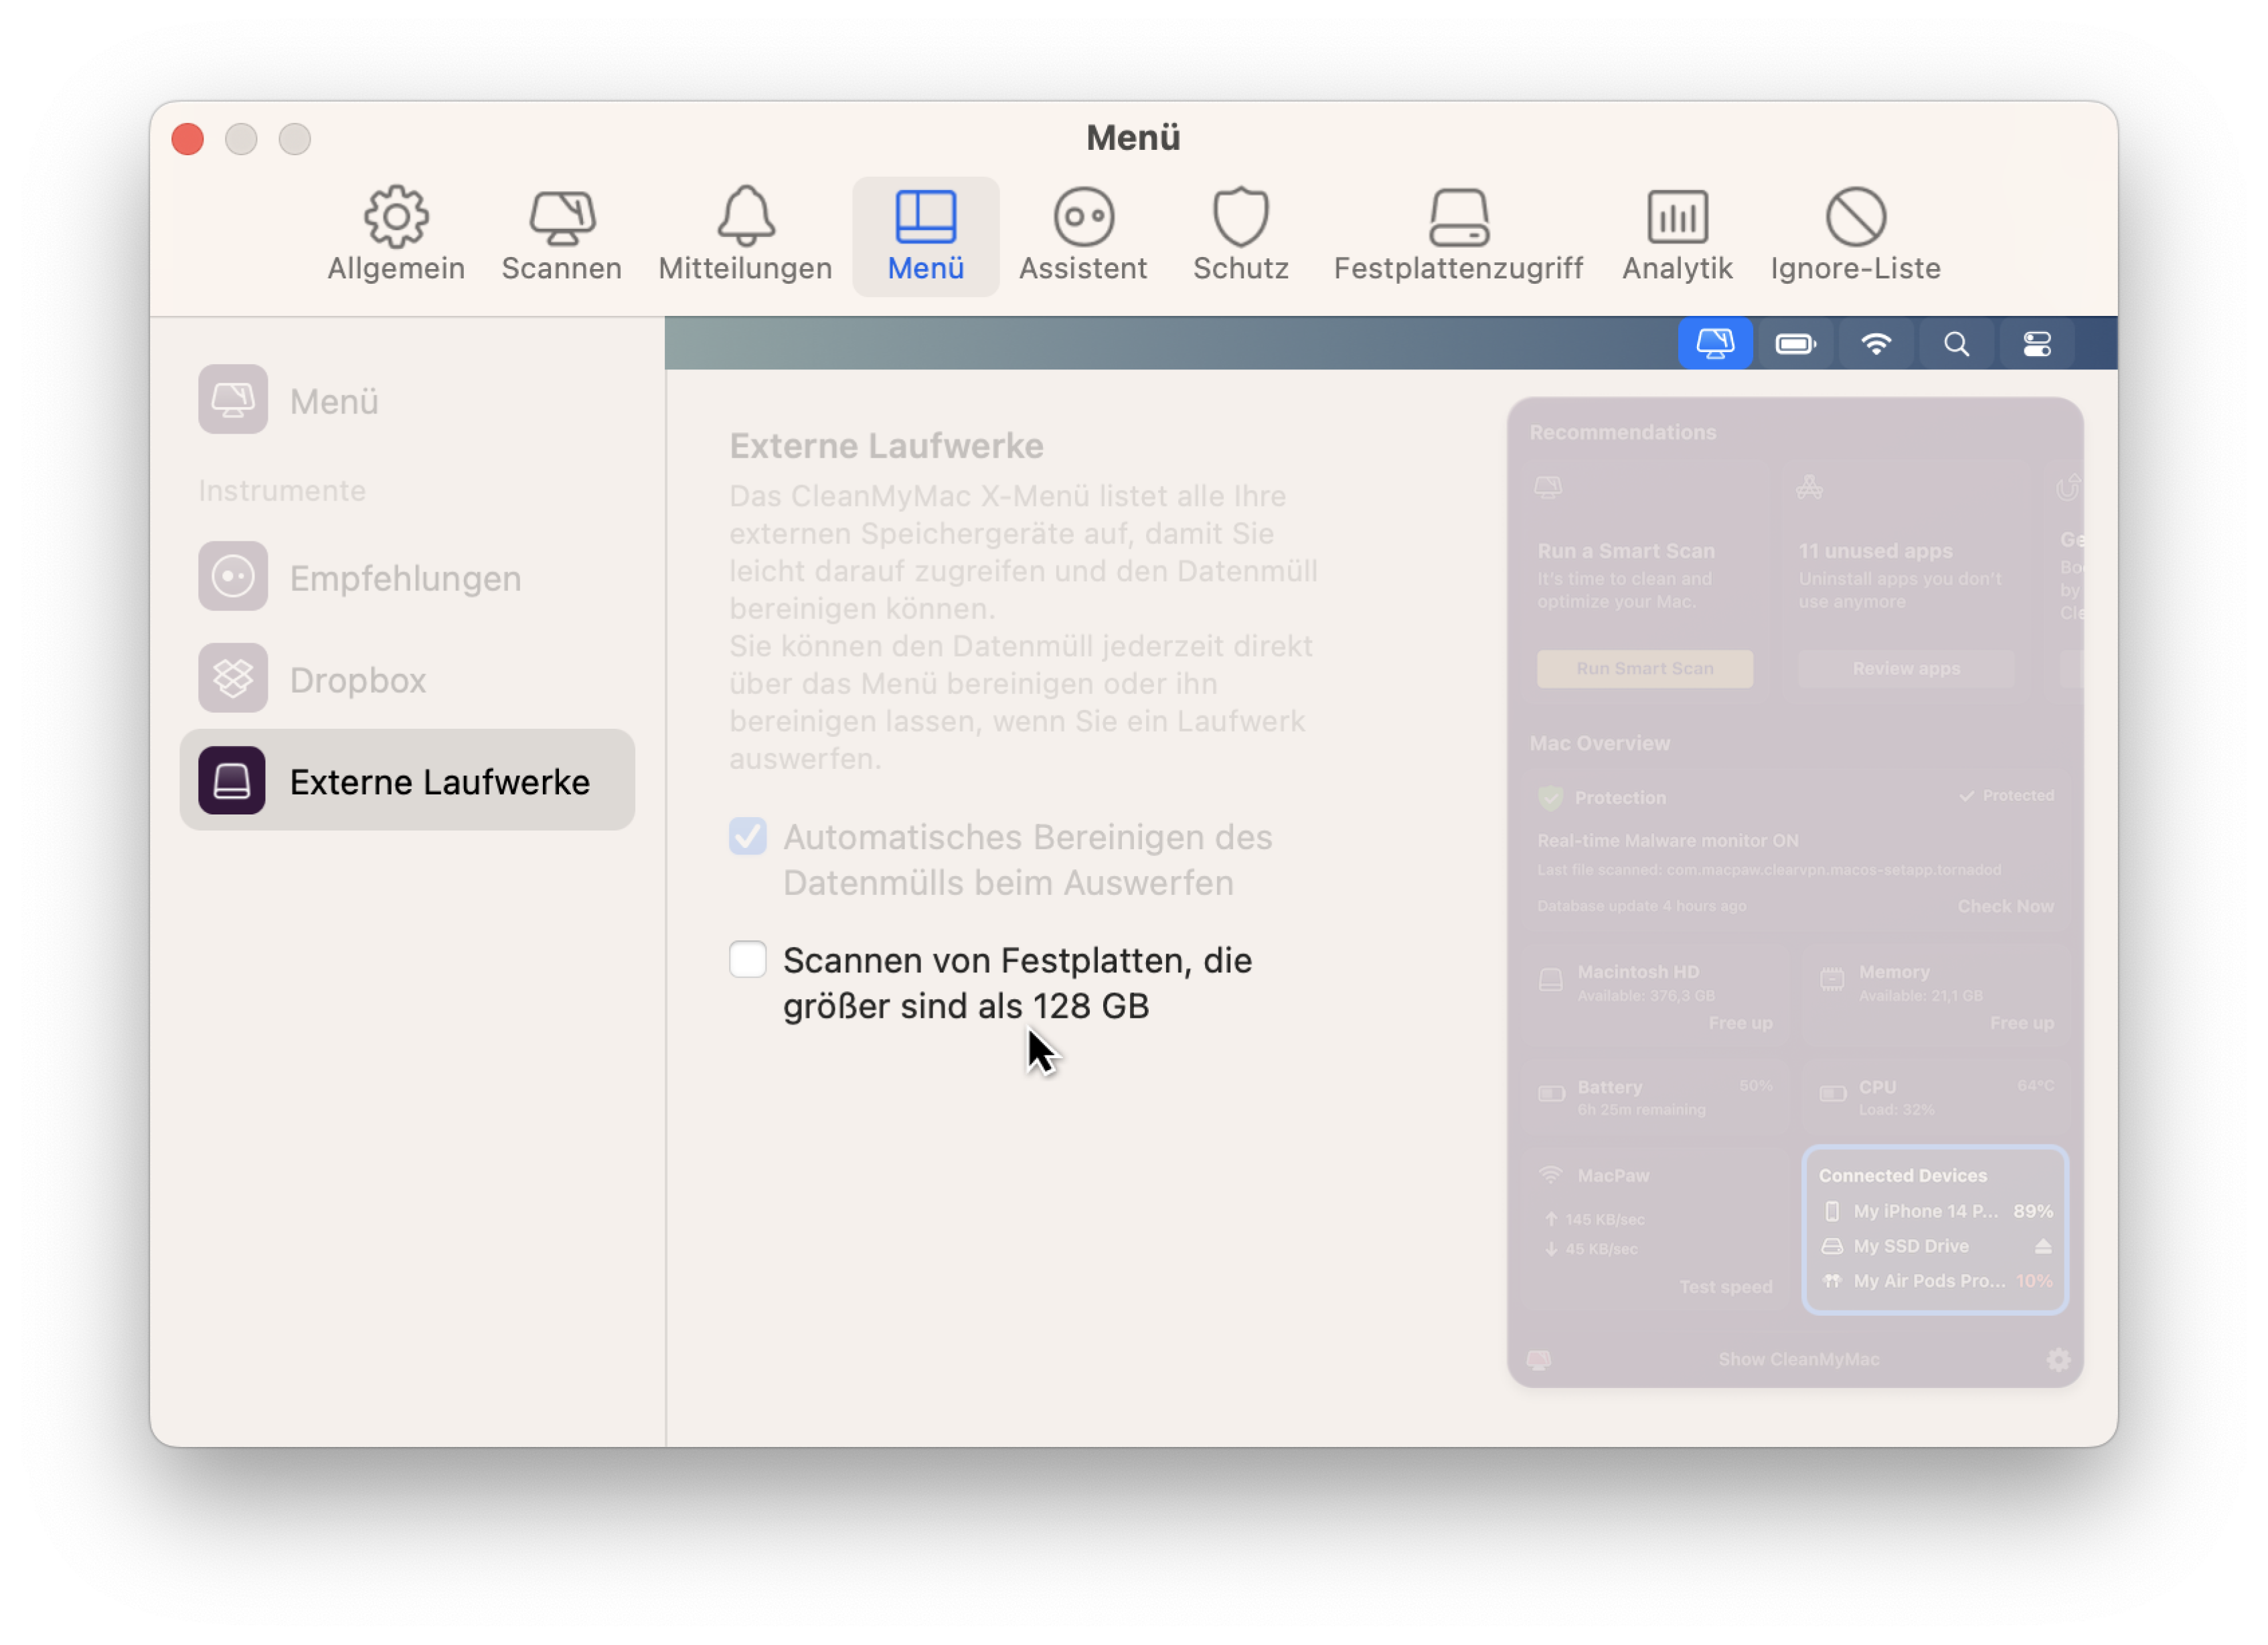The image size is (2268, 1645).
Task: Click the CleanMyMac icon in the preview footer
Action: click(1539, 1359)
